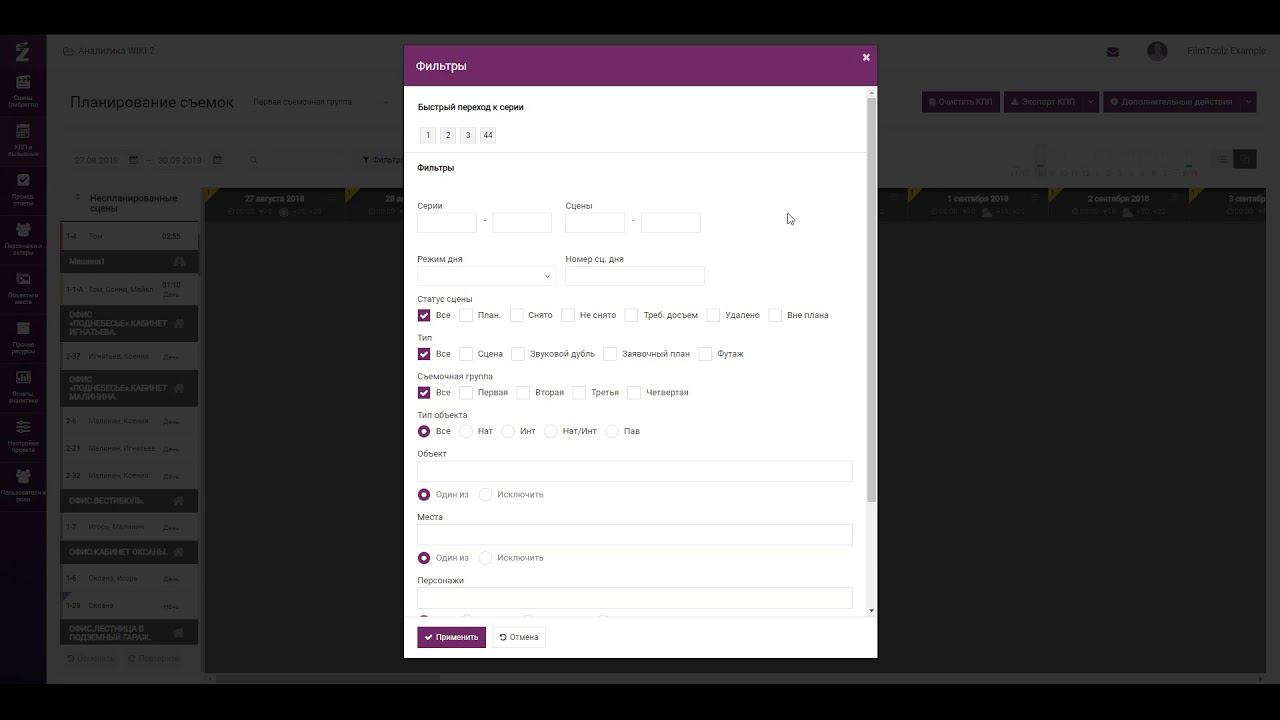Image resolution: width=1280 pixels, height=720 pixels.
Task: Jump to series 1 quick link
Action: pos(428,135)
